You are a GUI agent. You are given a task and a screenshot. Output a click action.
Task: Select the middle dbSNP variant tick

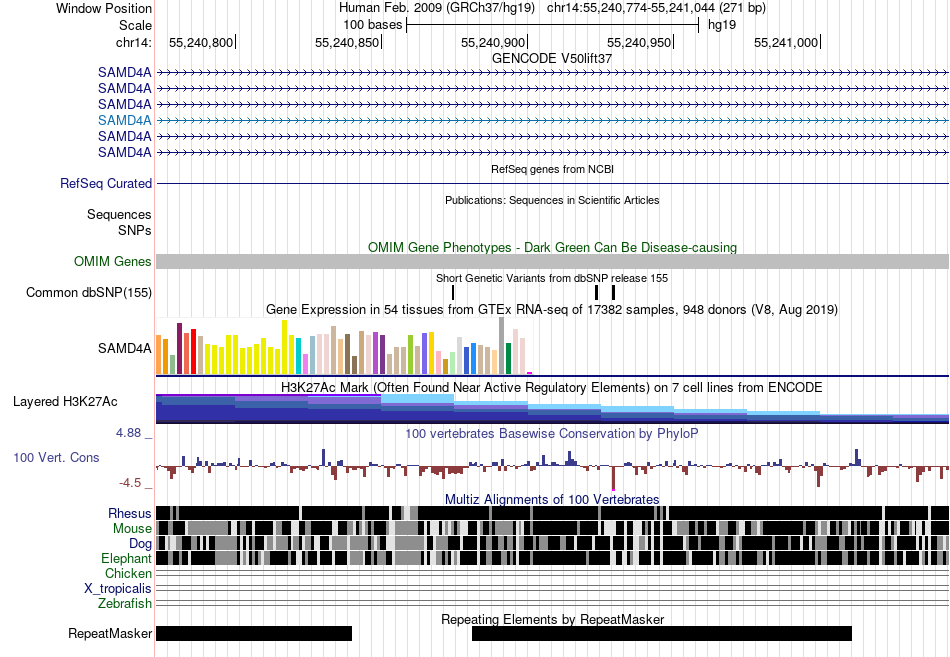[596, 292]
